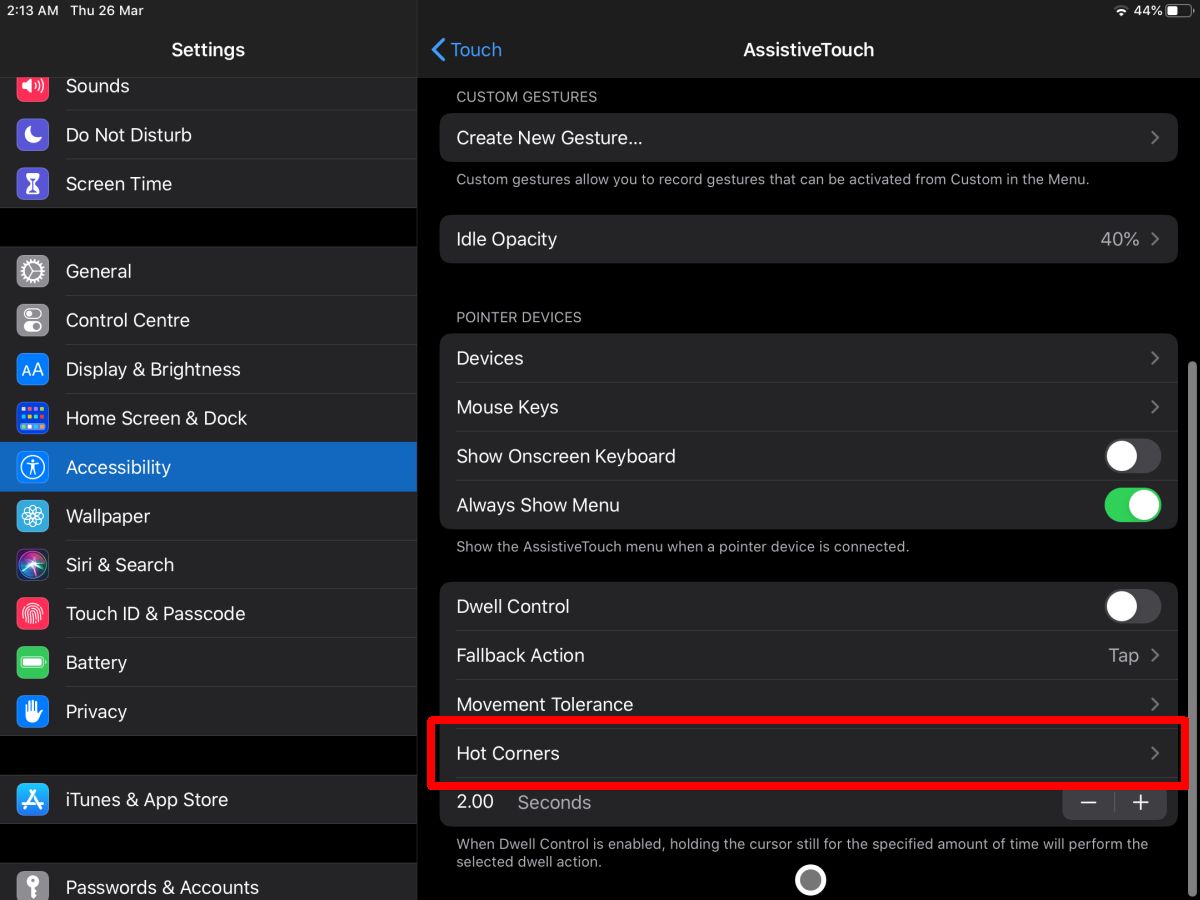Open Display & Brightness settings
The image size is (1200, 900).
tap(208, 369)
